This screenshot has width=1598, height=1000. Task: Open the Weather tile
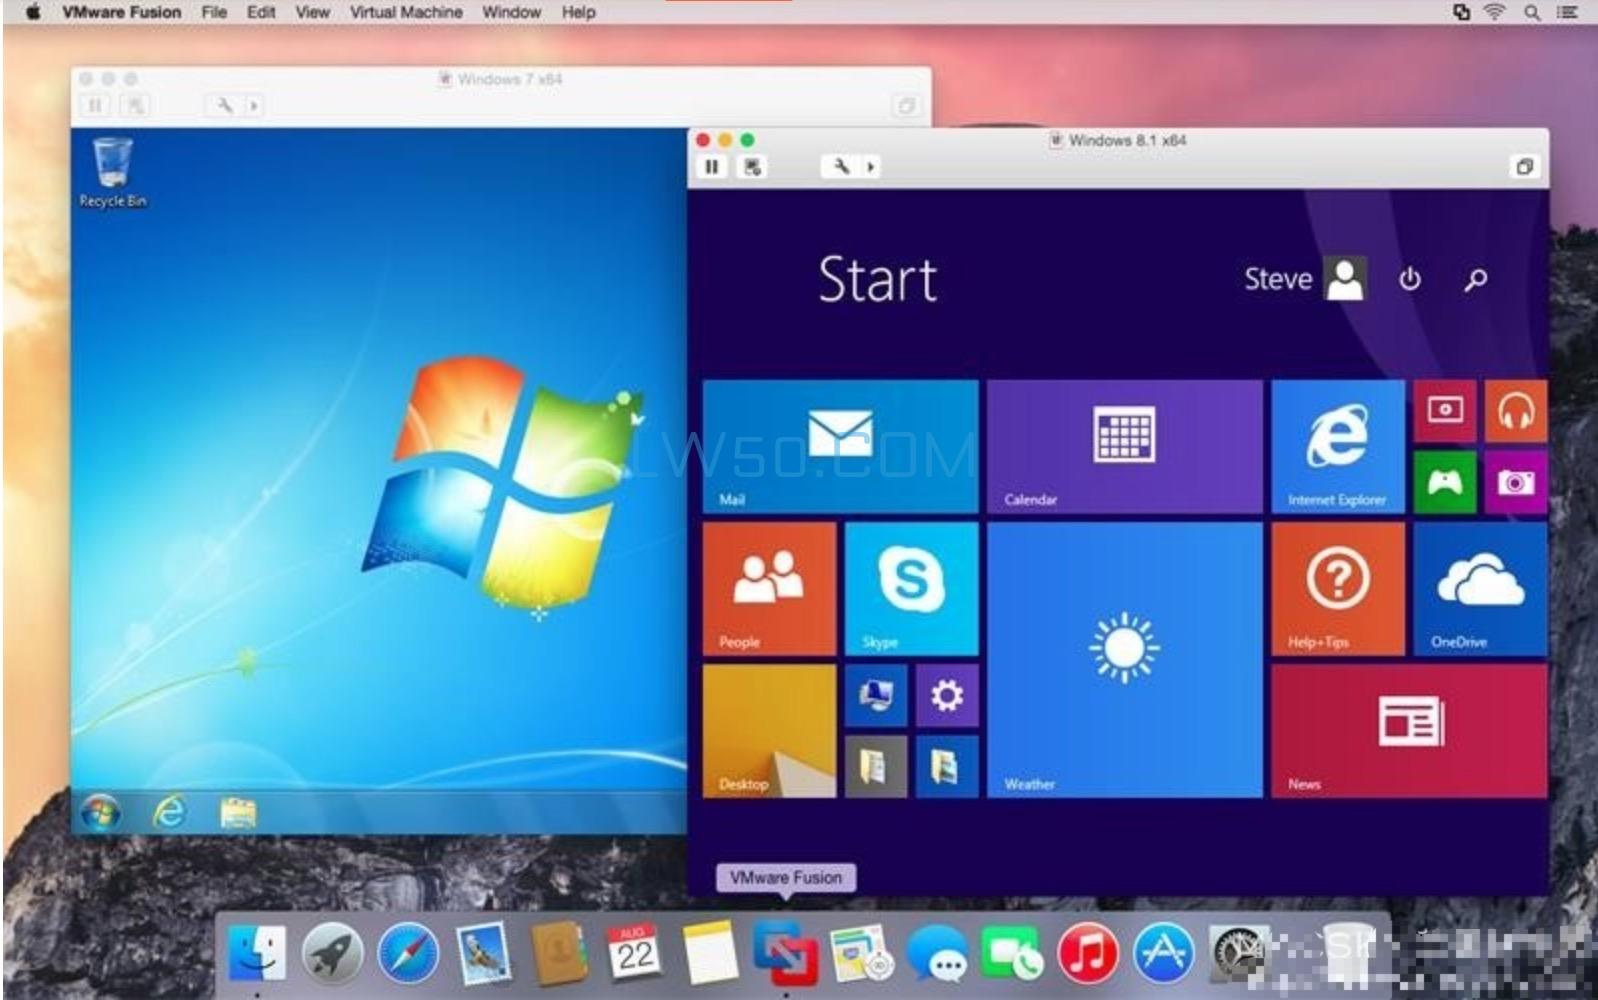[x=1124, y=660]
